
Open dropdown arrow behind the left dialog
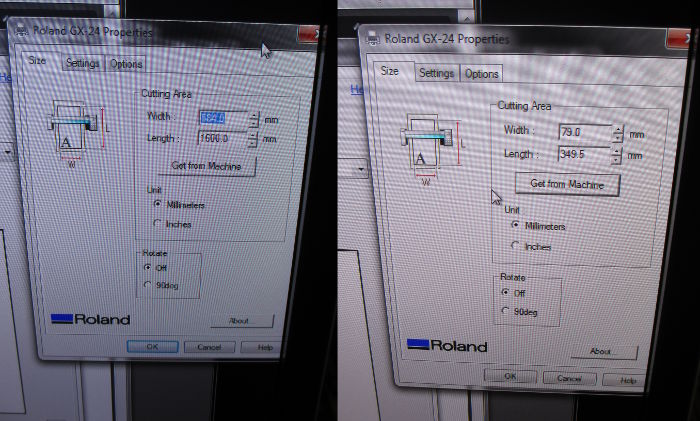pyautogui.click(x=8, y=152)
